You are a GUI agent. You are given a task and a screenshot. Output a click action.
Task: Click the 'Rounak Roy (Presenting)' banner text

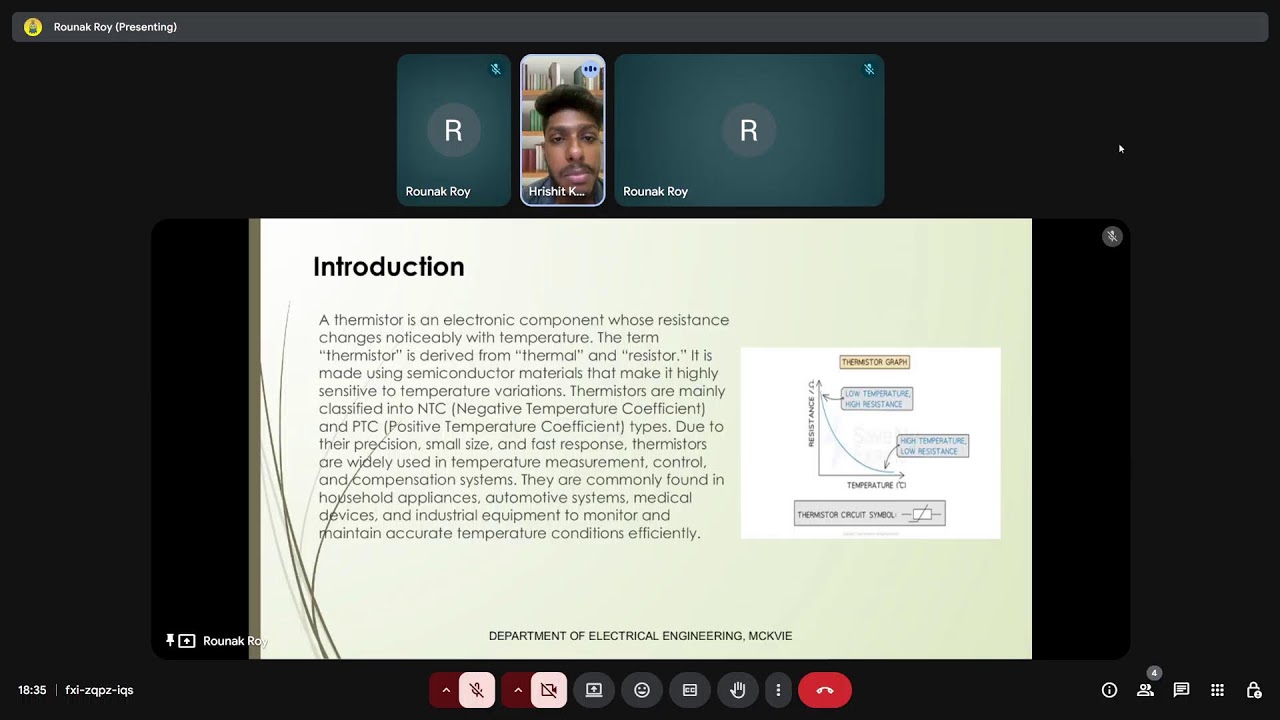[115, 27]
